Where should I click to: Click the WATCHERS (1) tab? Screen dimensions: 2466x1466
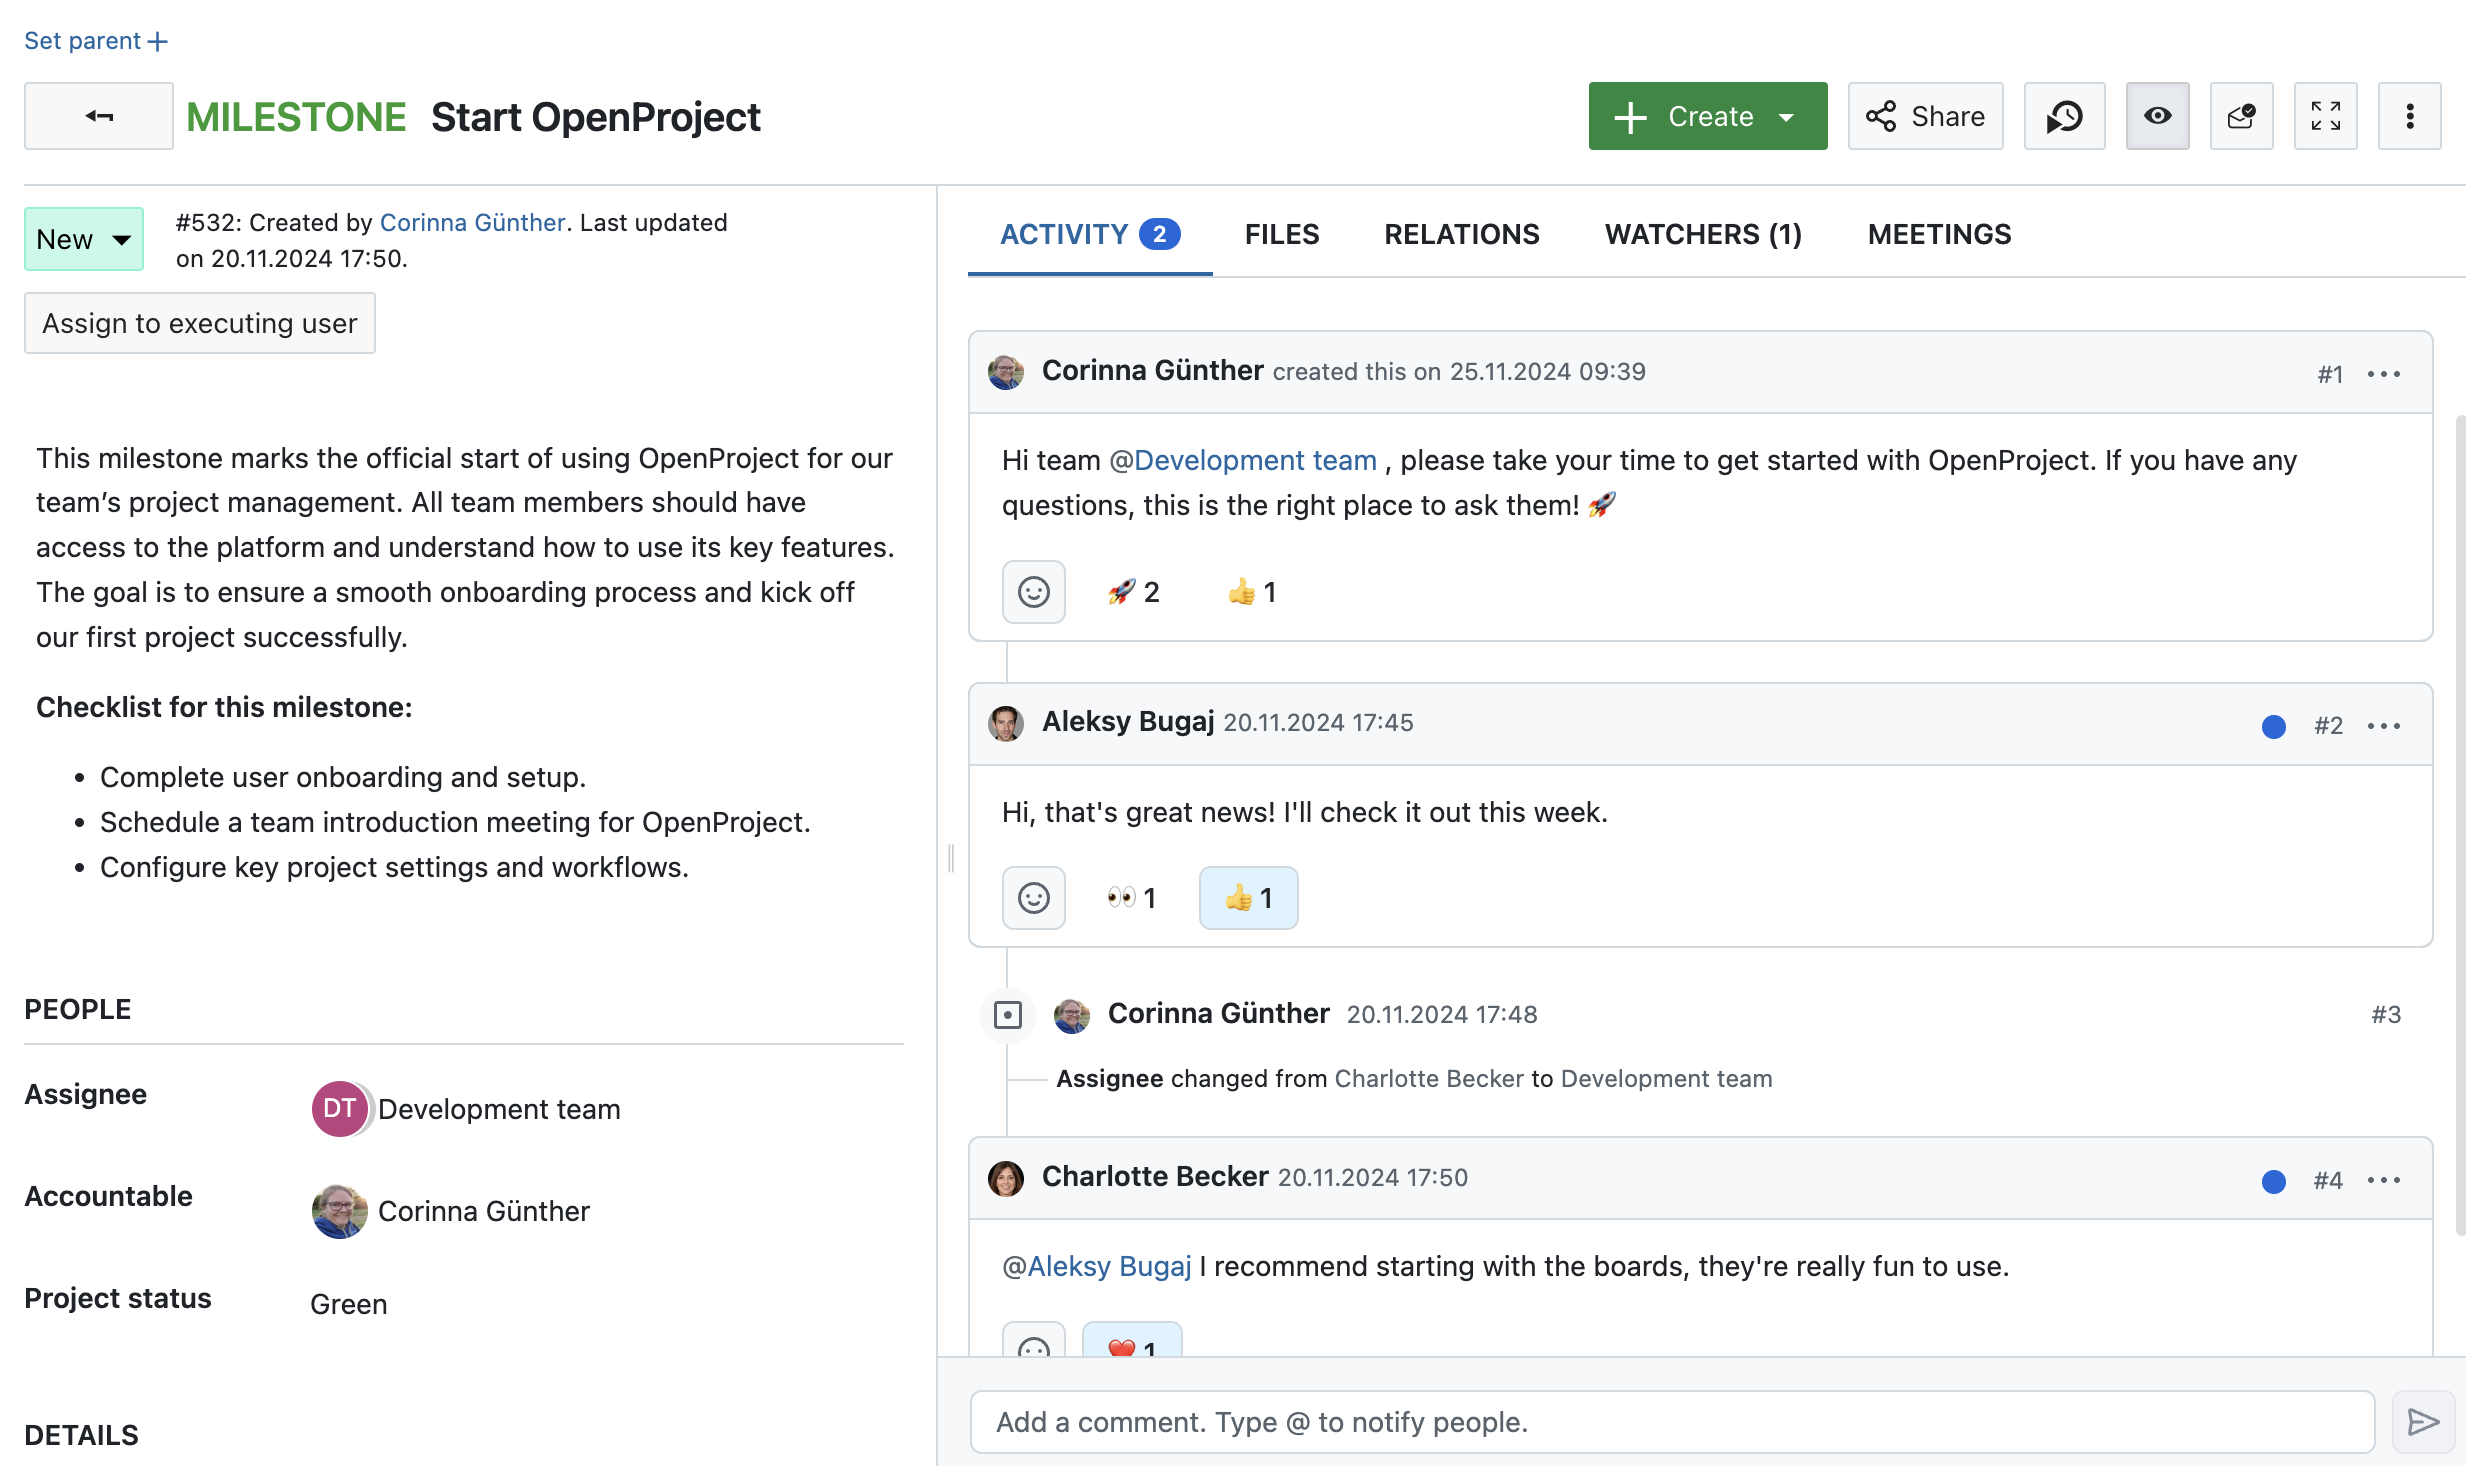click(1702, 230)
